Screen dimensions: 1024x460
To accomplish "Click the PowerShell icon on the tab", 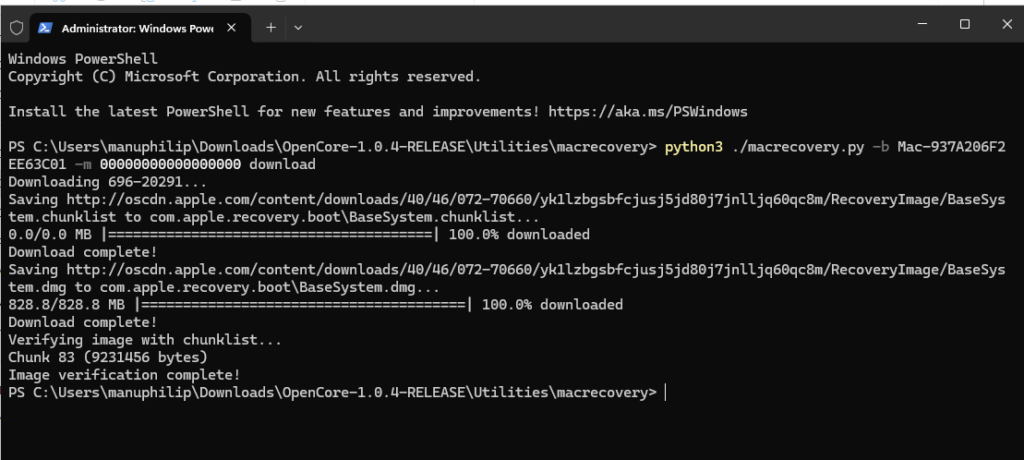I will pos(45,27).
